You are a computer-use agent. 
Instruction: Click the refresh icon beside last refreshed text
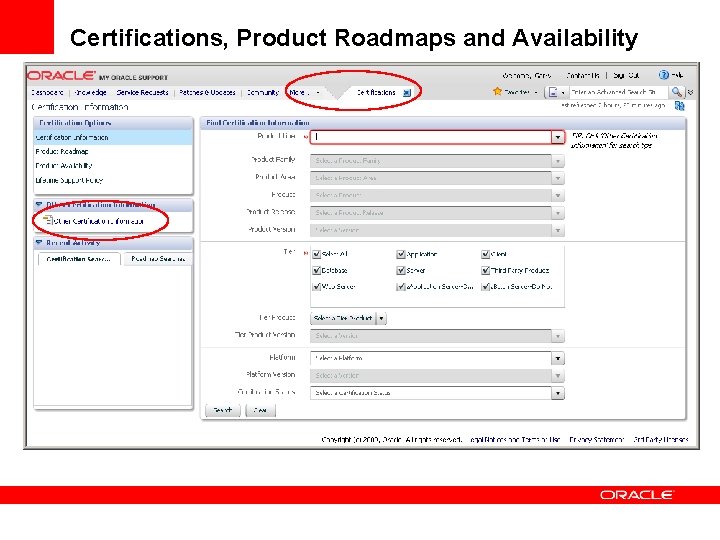point(680,106)
